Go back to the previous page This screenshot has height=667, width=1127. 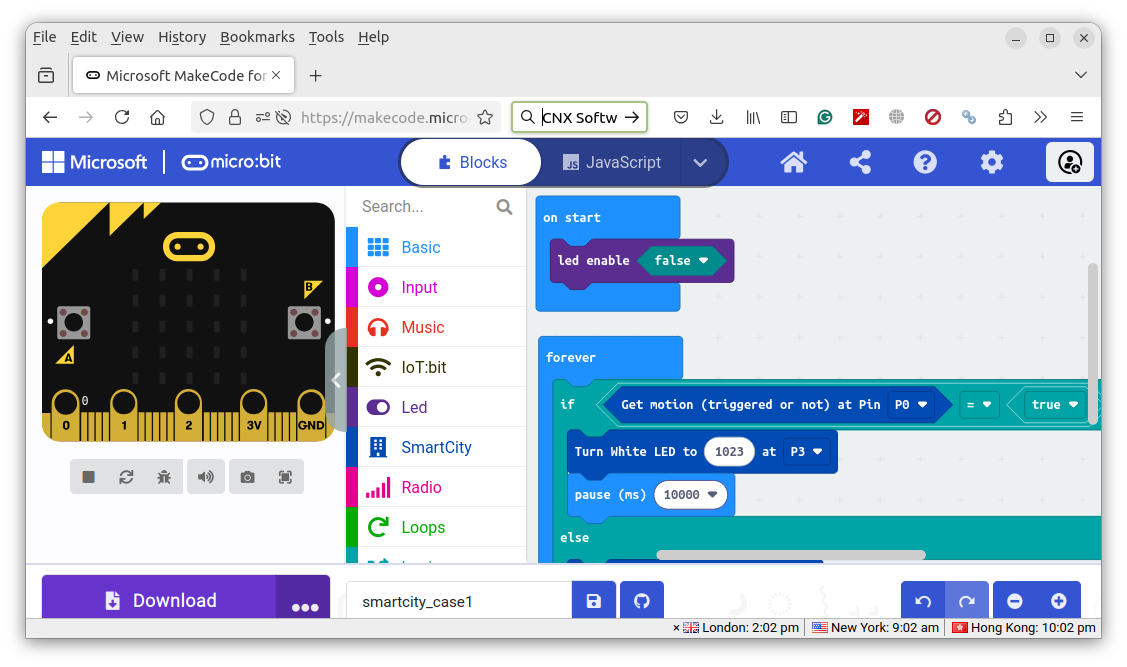click(x=50, y=117)
